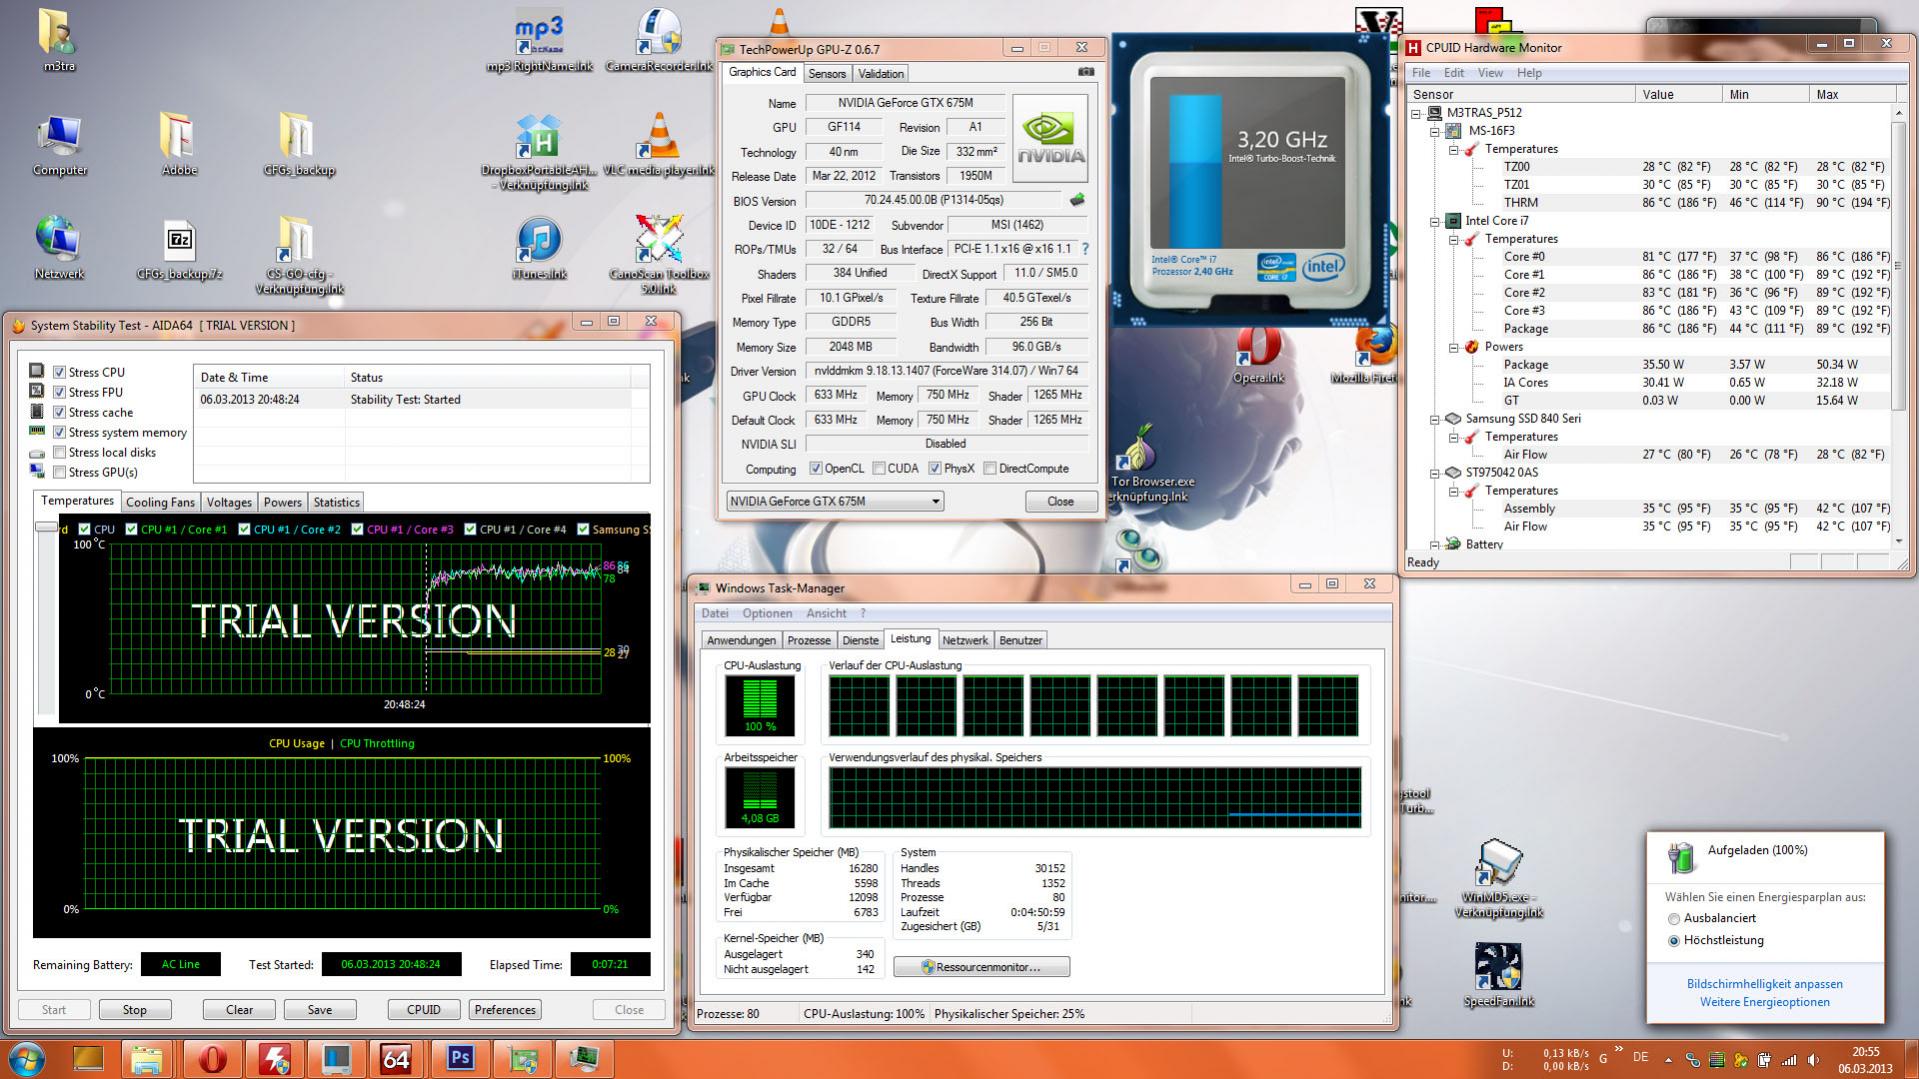Open the iTunes desktop shortcut
Viewport: 1919px width, 1079px height.
click(540, 248)
